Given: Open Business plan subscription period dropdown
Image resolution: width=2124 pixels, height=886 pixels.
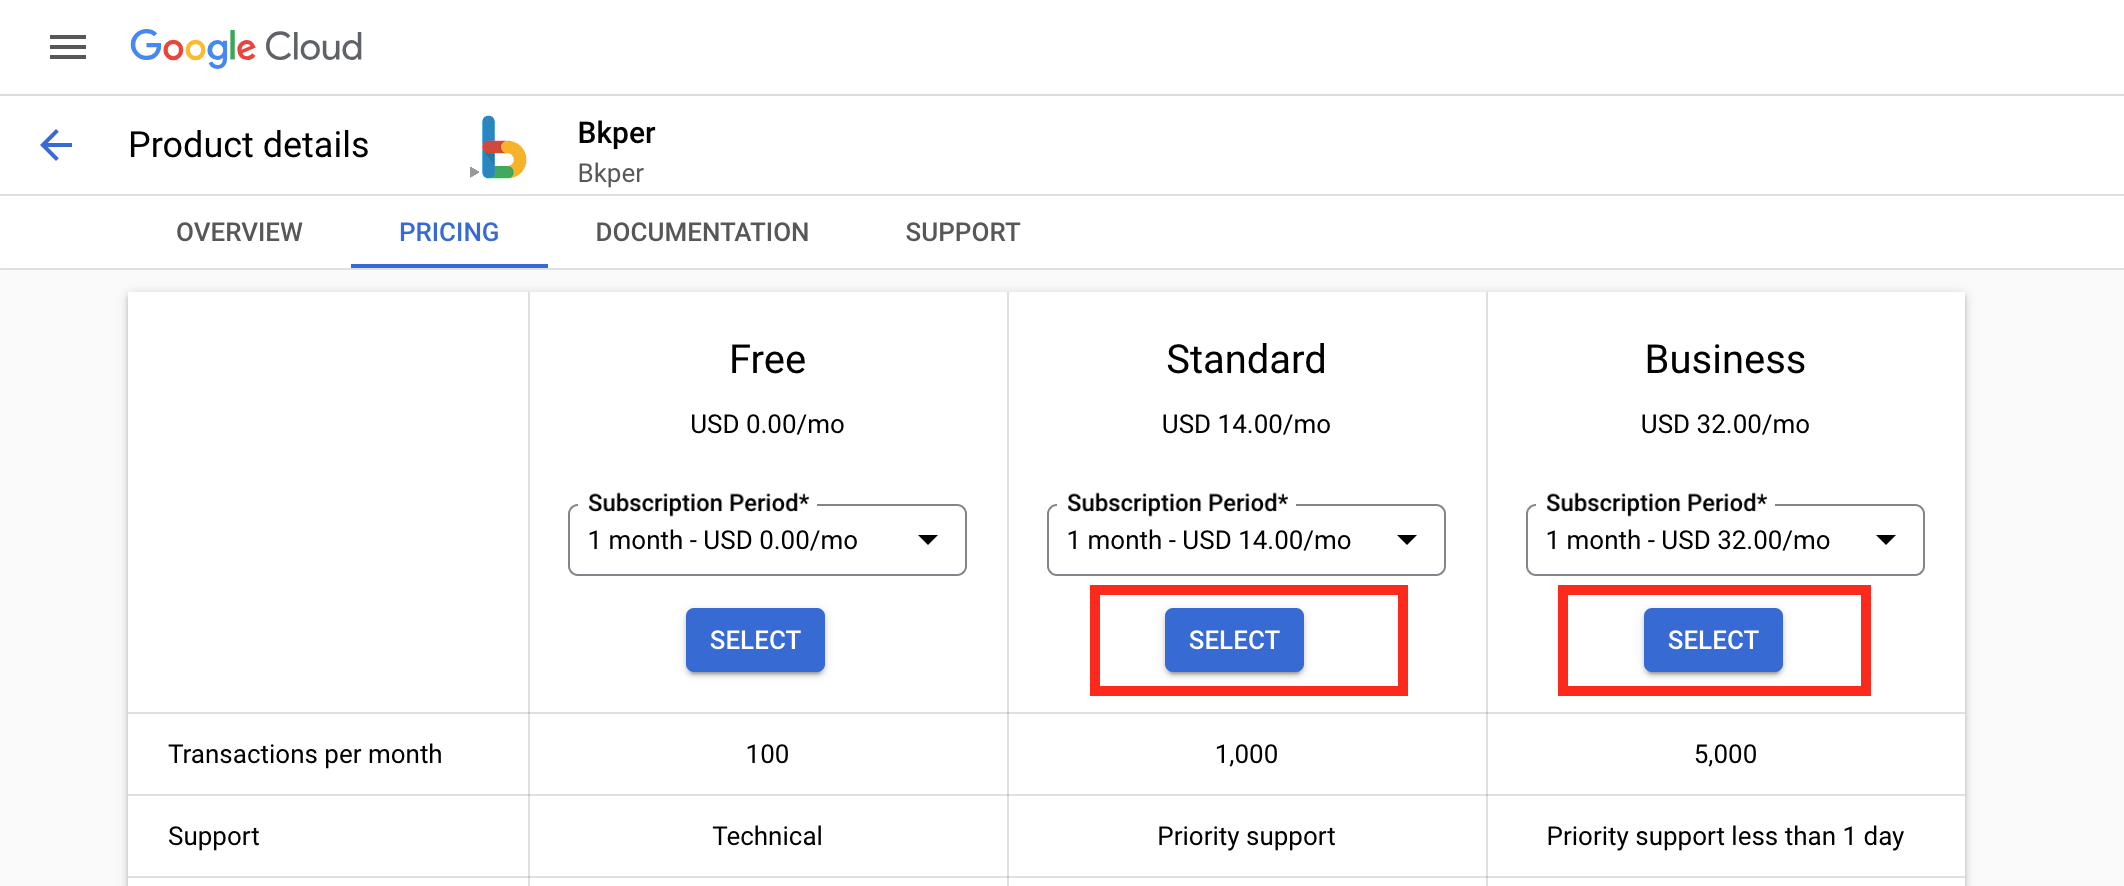Looking at the screenshot, I should tap(1725, 540).
